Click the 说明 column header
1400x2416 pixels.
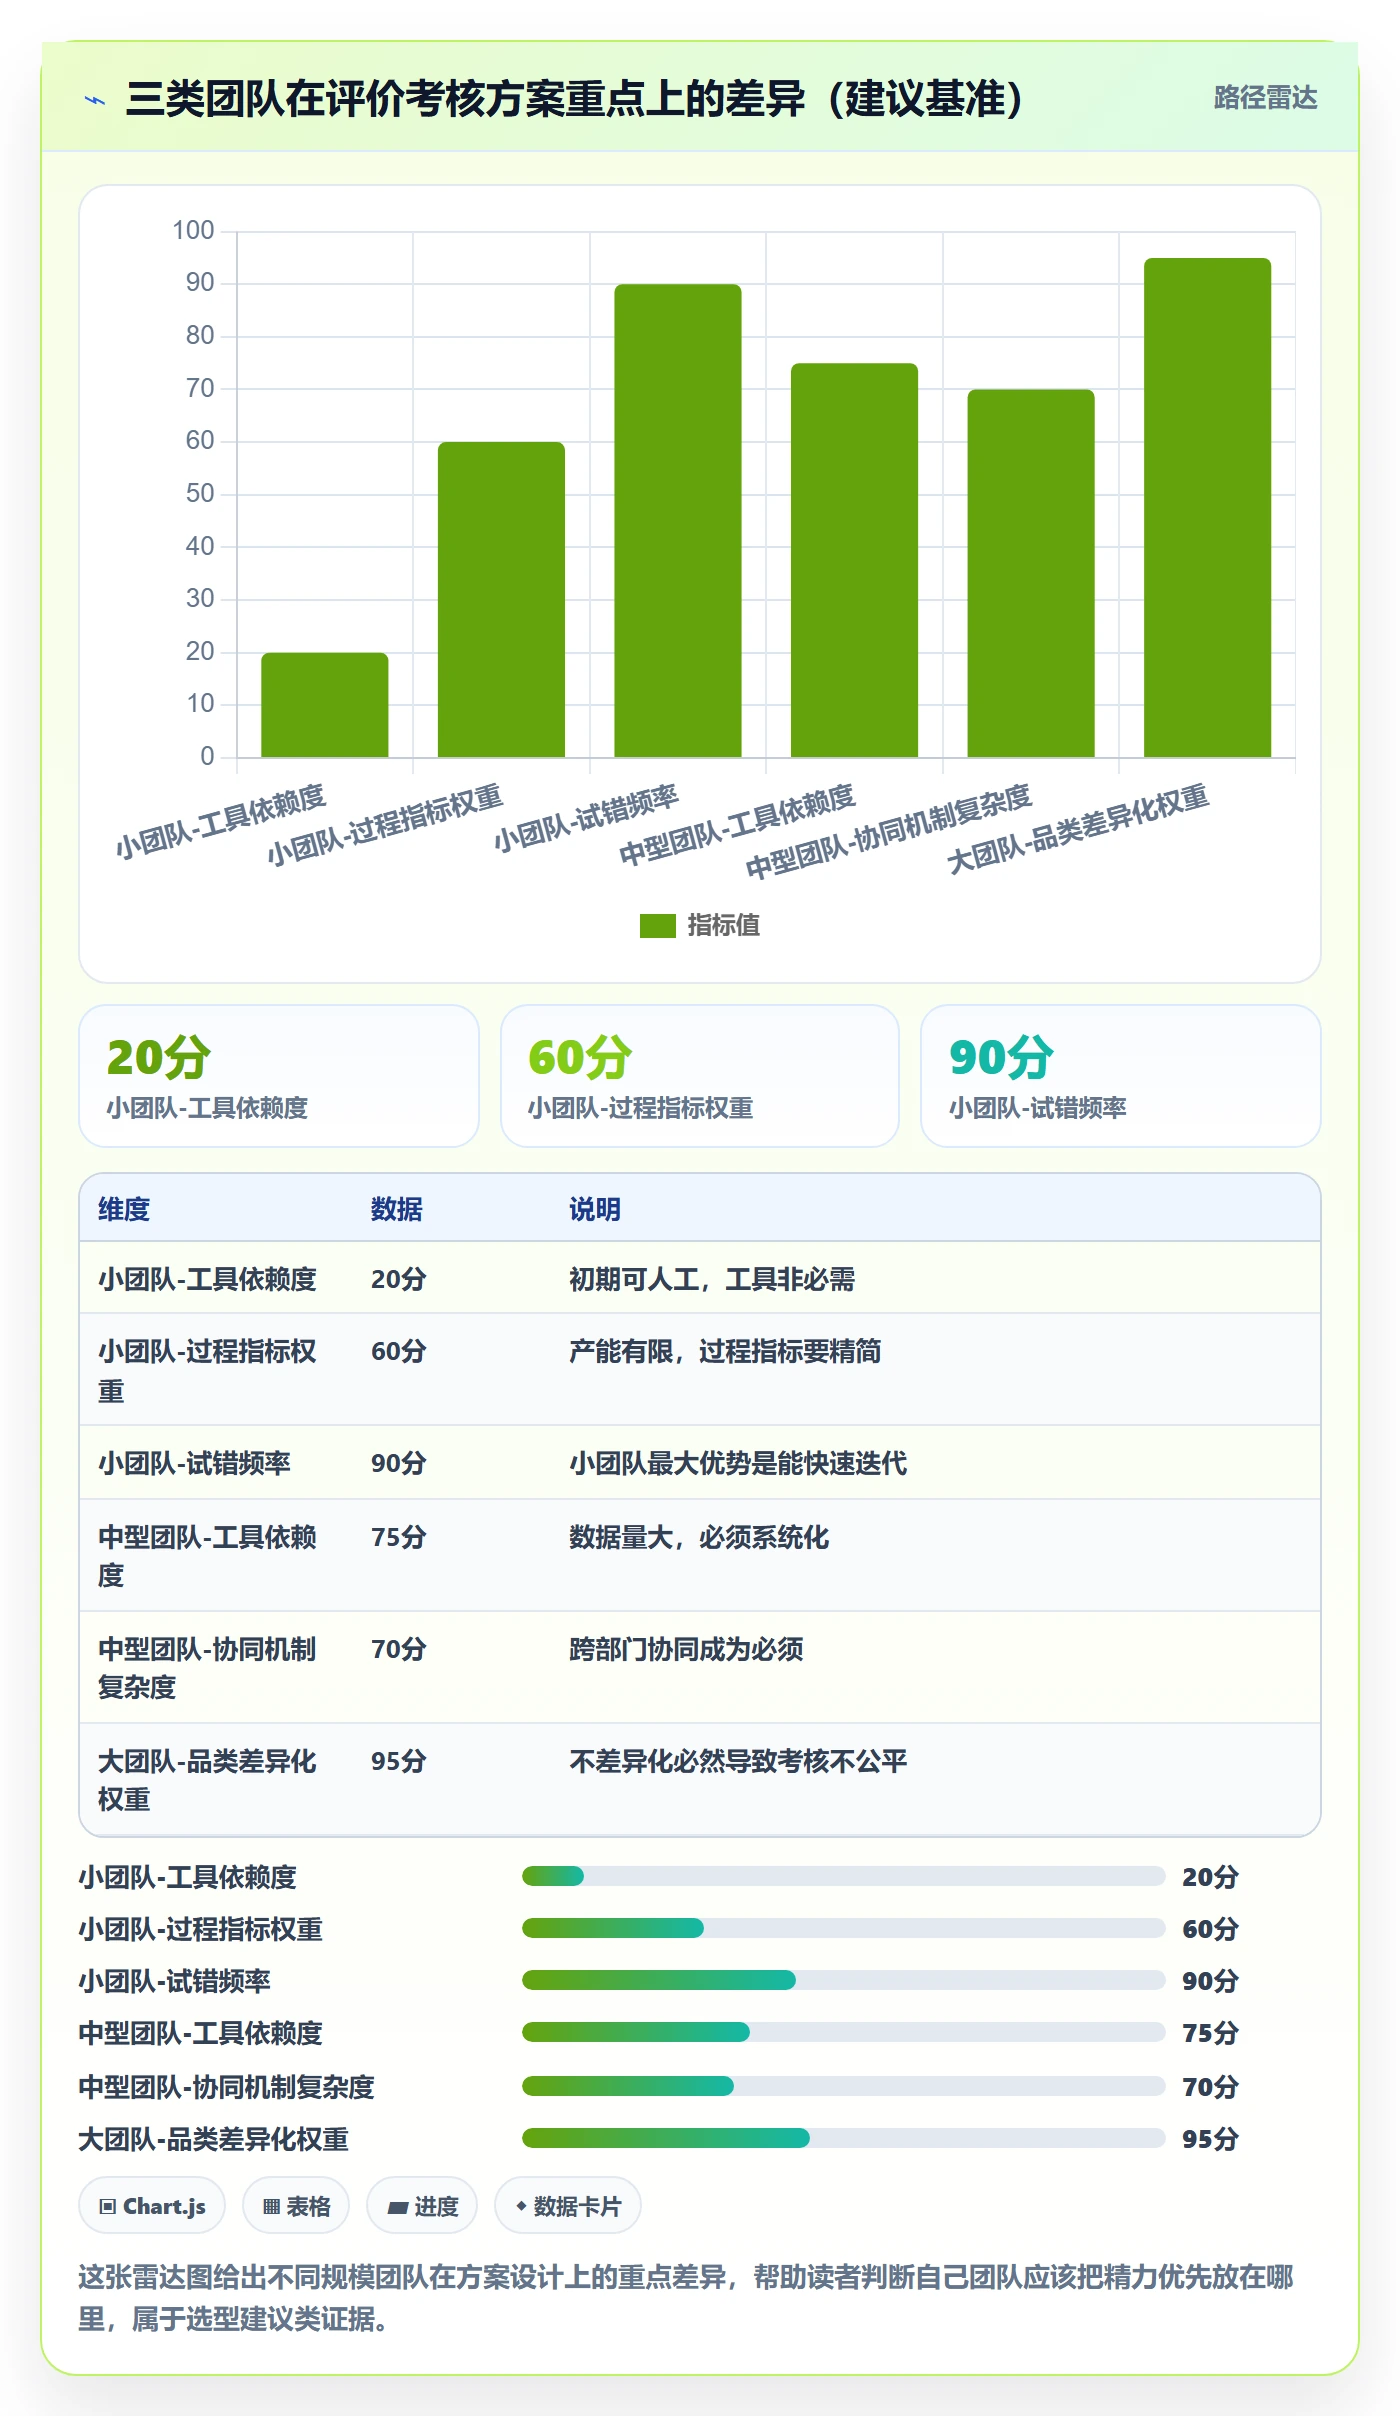tap(595, 1209)
